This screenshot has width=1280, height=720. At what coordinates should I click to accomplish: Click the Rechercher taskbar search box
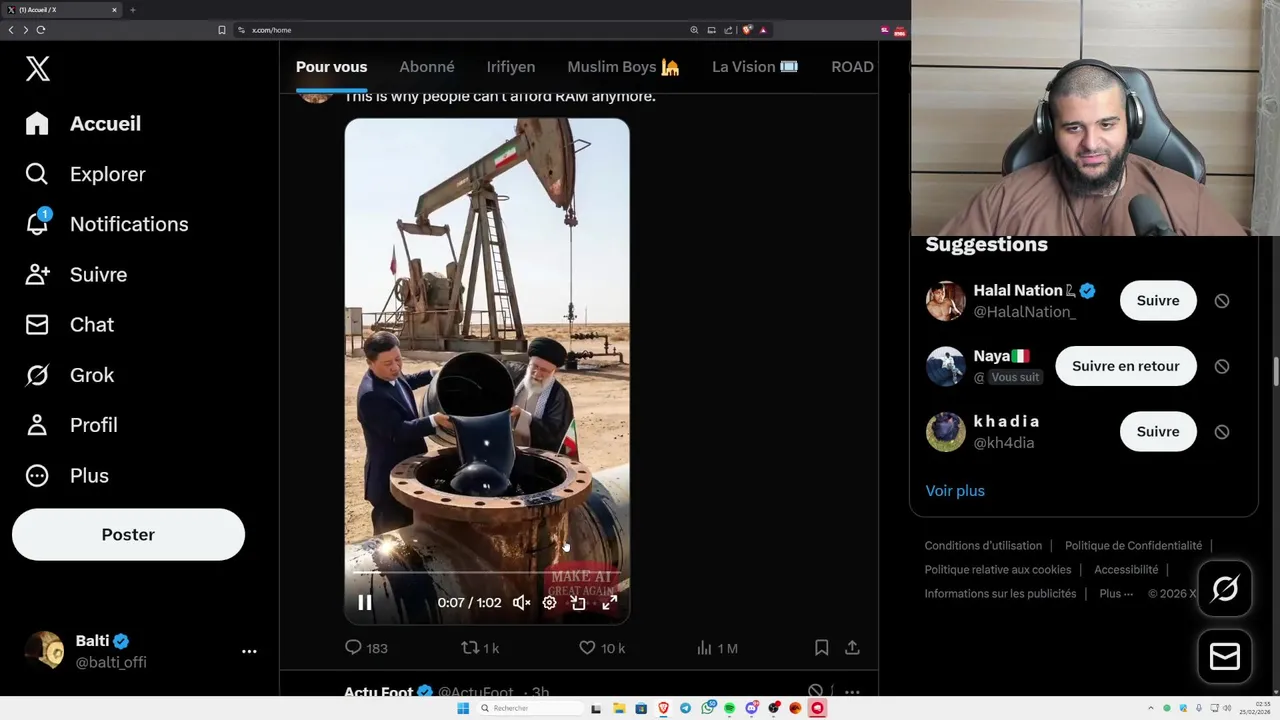coord(528,708)
